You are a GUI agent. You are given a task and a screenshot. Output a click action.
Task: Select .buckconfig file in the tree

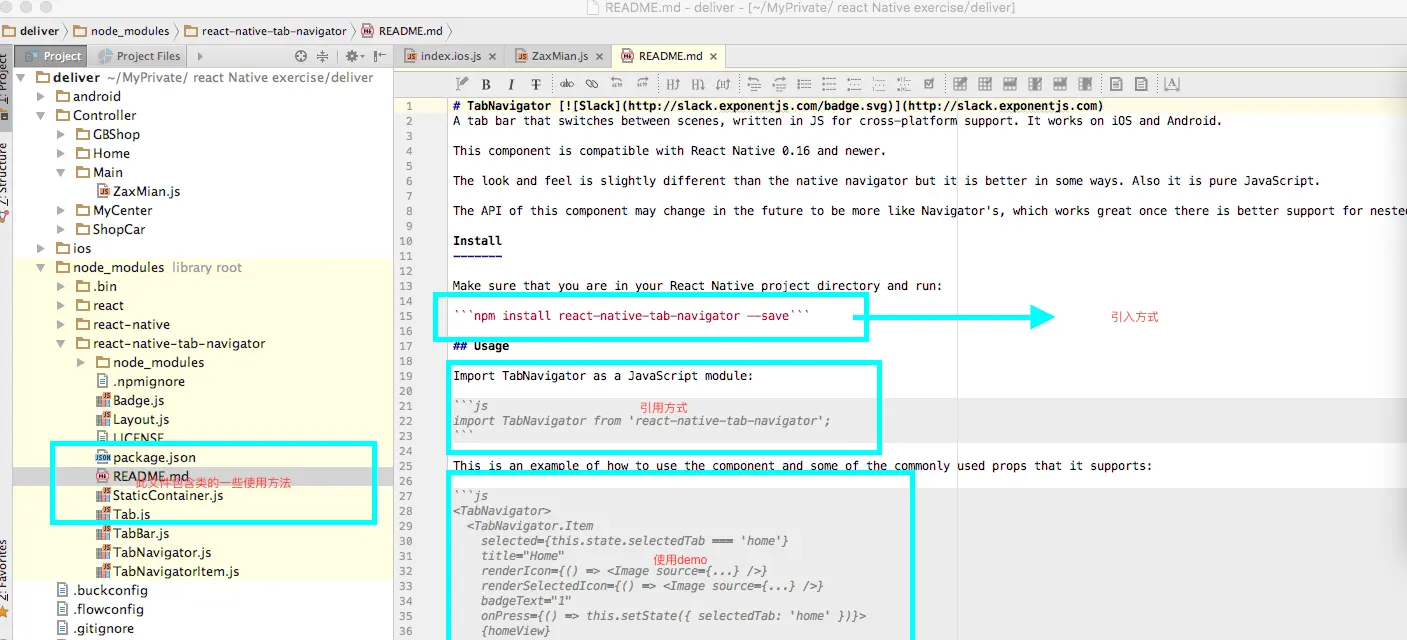point(102,591)
